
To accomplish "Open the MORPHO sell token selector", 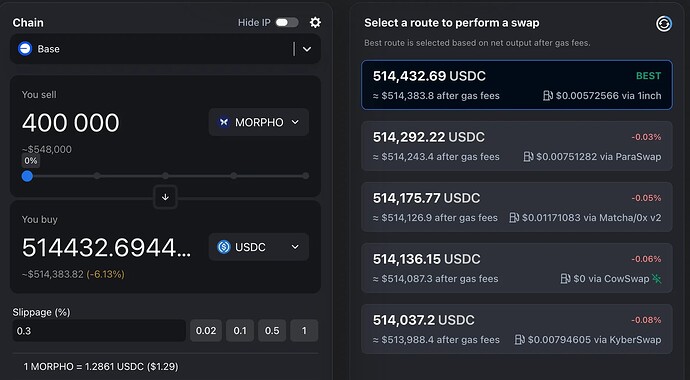I will pyautogui.click(x=259, y=122).
